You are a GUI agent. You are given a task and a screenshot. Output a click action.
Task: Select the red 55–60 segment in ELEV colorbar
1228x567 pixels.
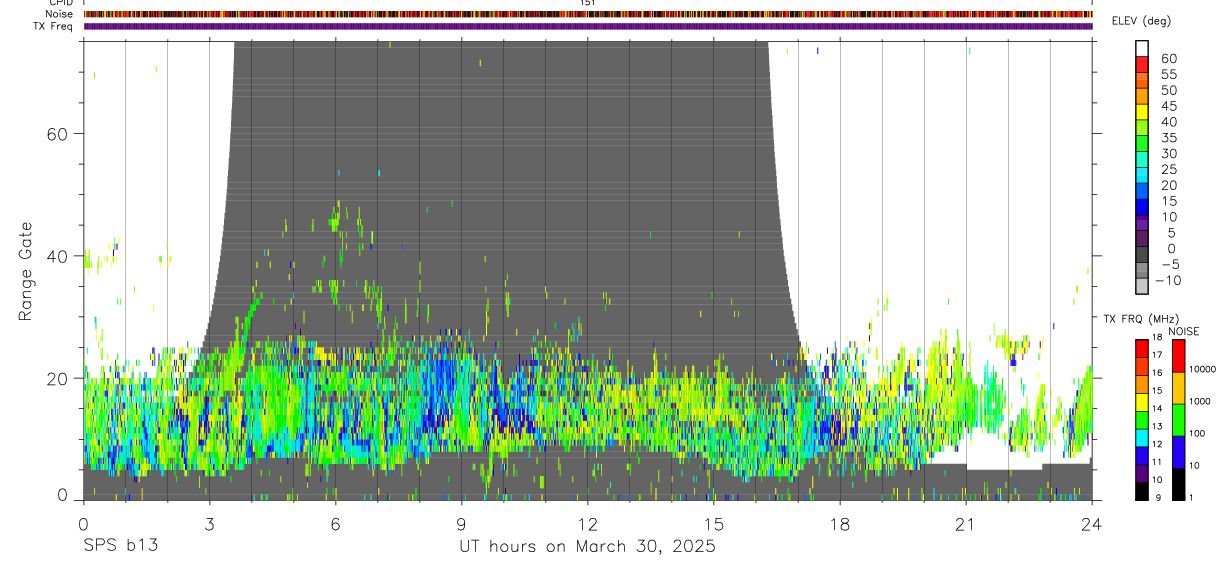1142,64
